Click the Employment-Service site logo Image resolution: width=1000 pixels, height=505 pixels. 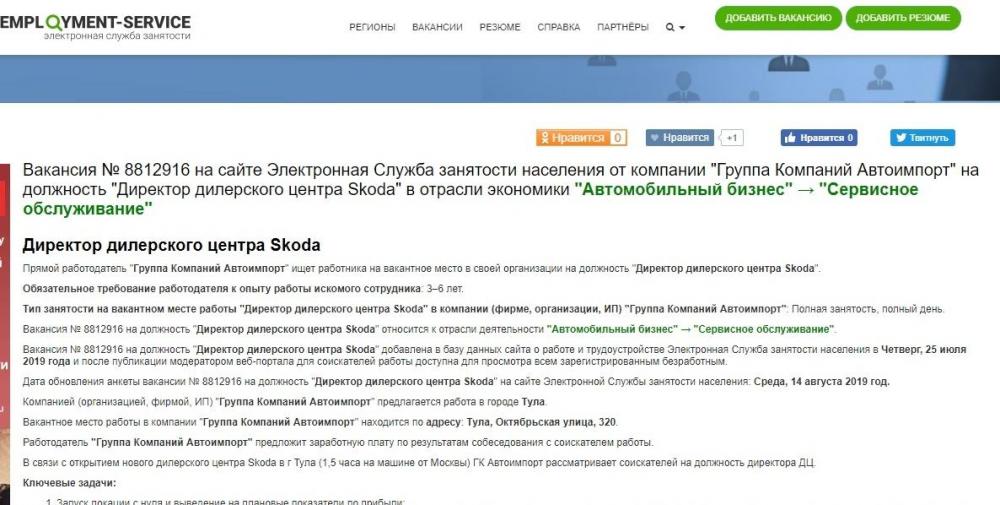coord(95,26)
